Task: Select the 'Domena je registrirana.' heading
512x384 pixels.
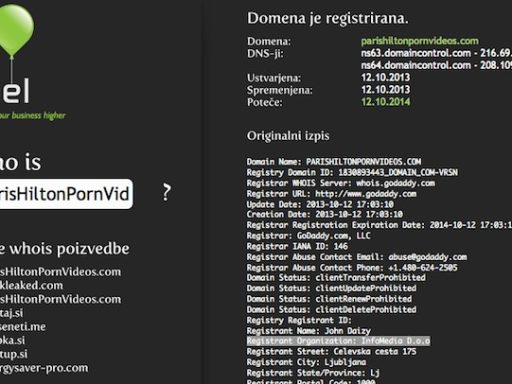Action: [328, 18]
